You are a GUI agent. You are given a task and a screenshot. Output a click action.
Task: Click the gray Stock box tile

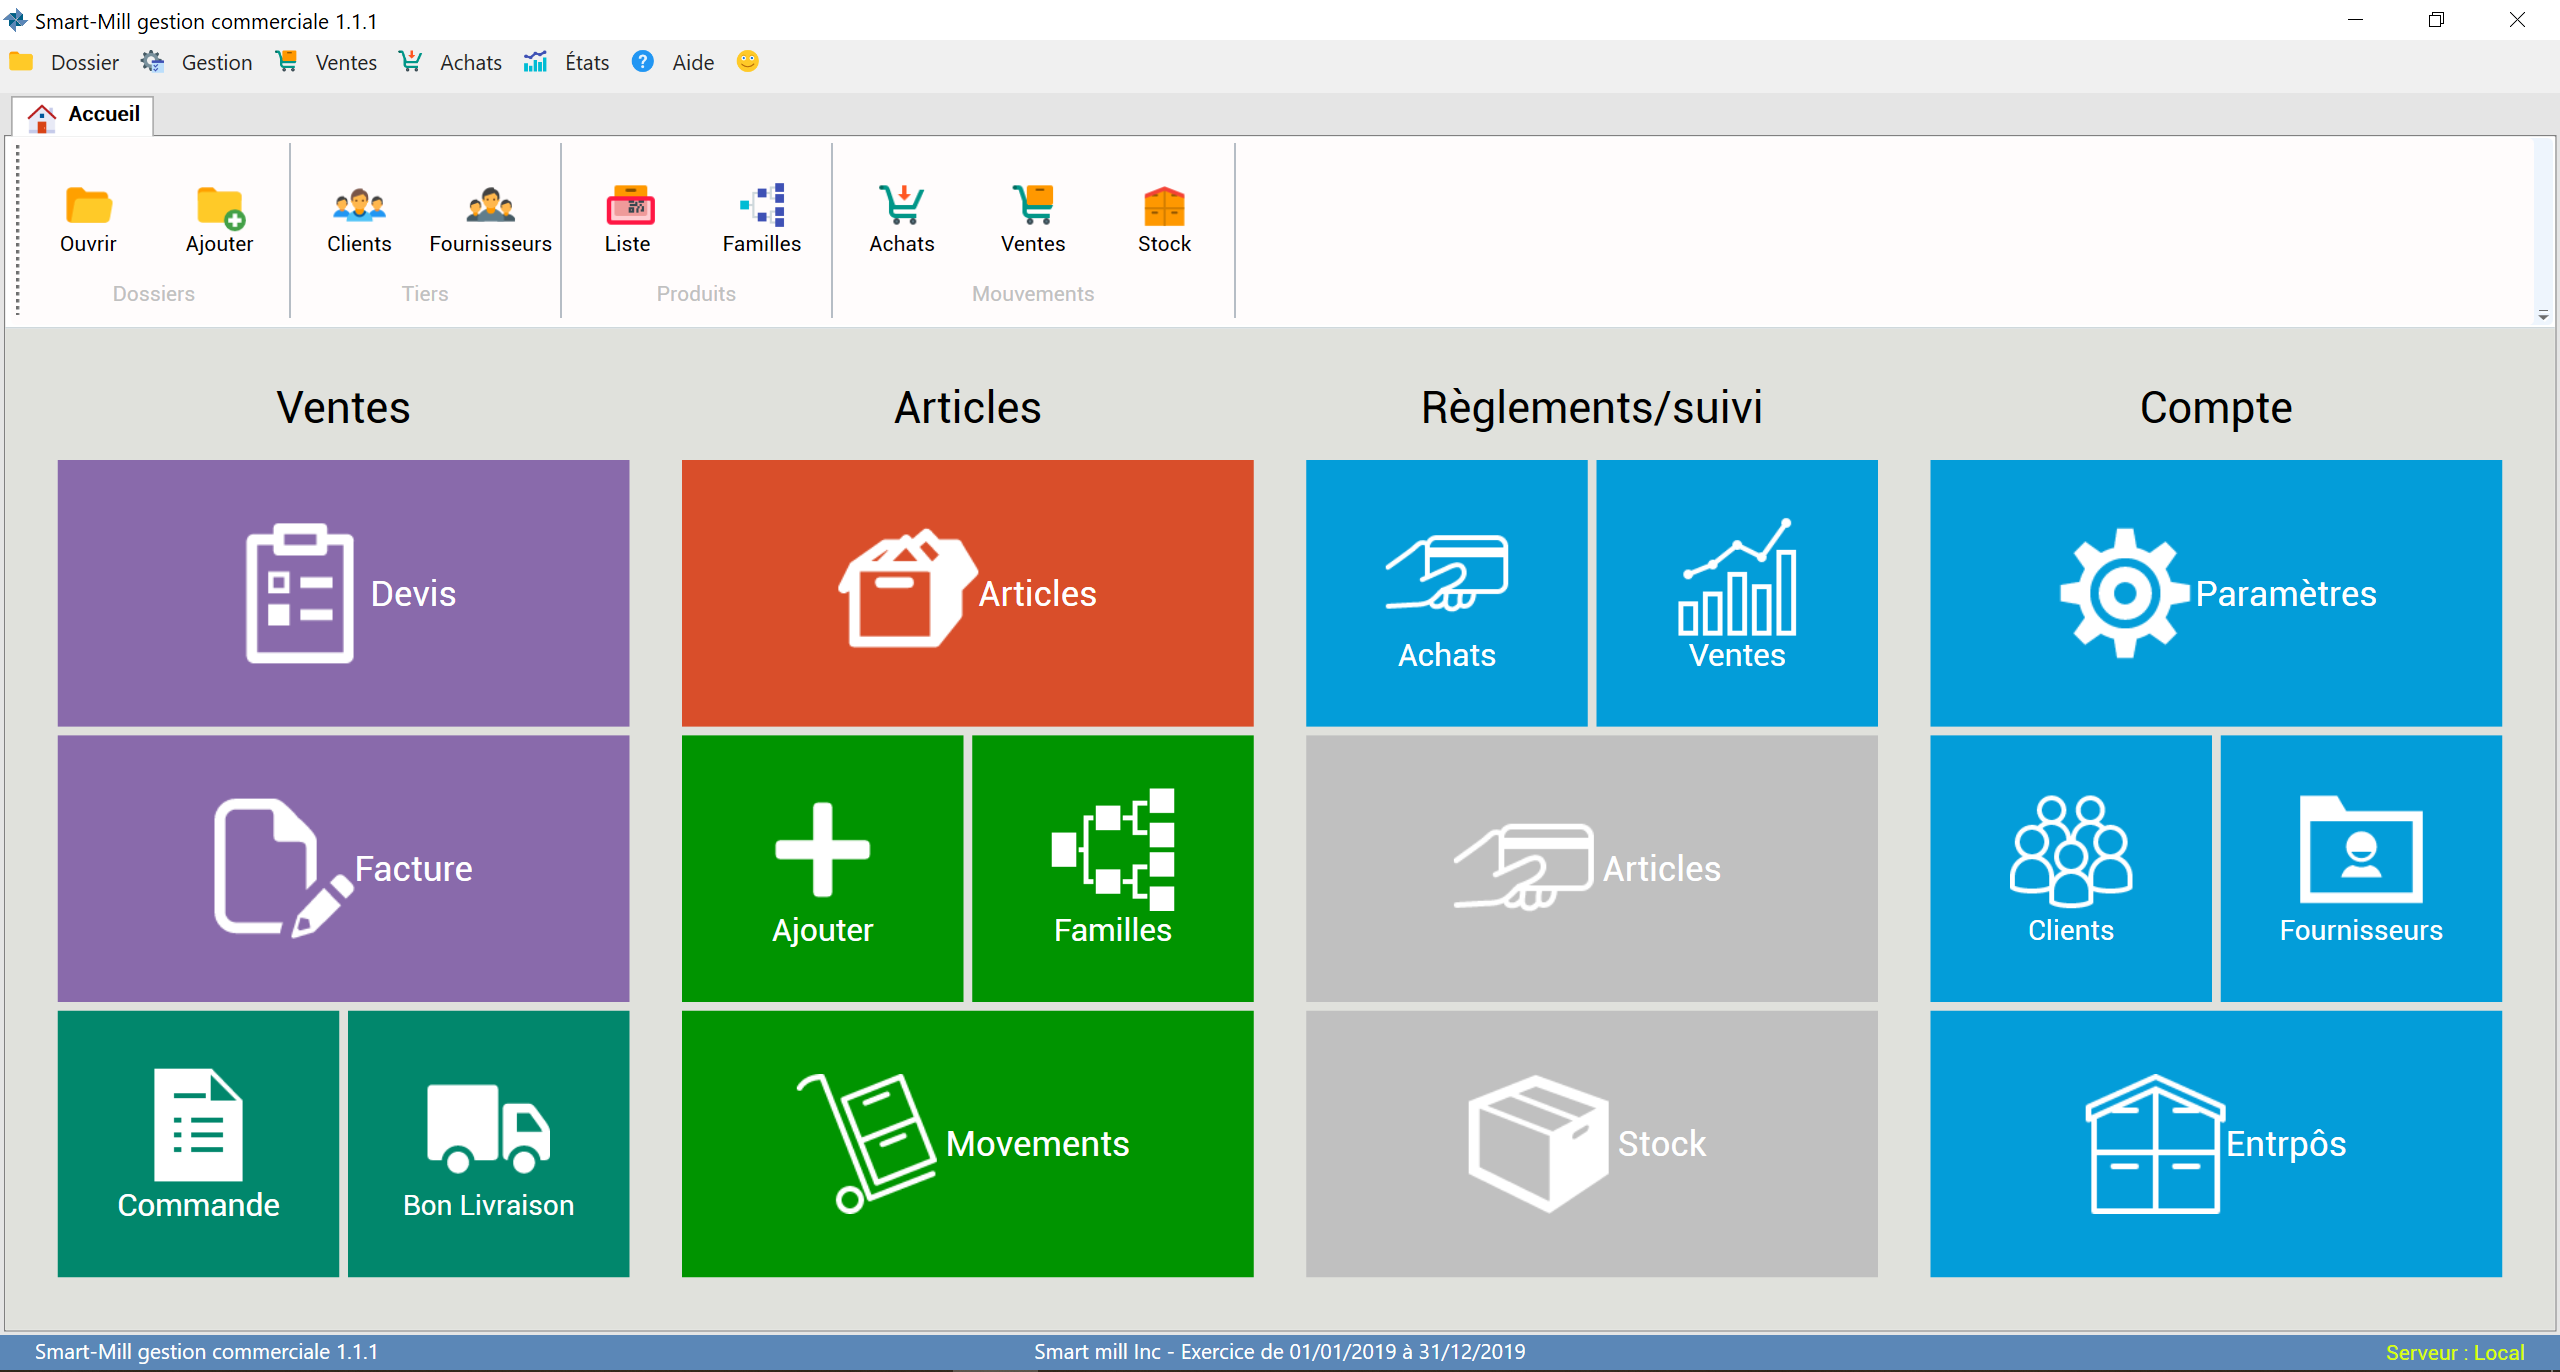1591,1143
